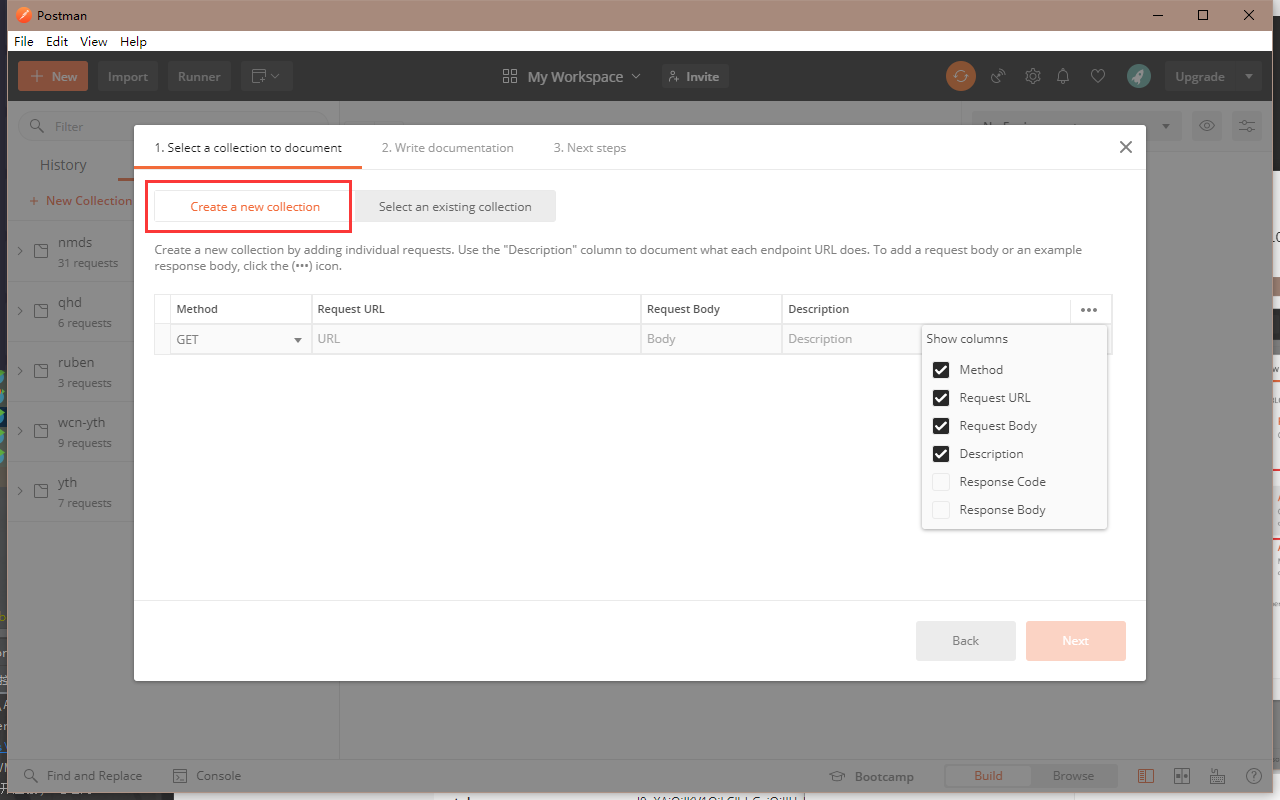This screenshot has width=1280, height=800.
Task: Open the Help menu
Action: coord(133,42)
